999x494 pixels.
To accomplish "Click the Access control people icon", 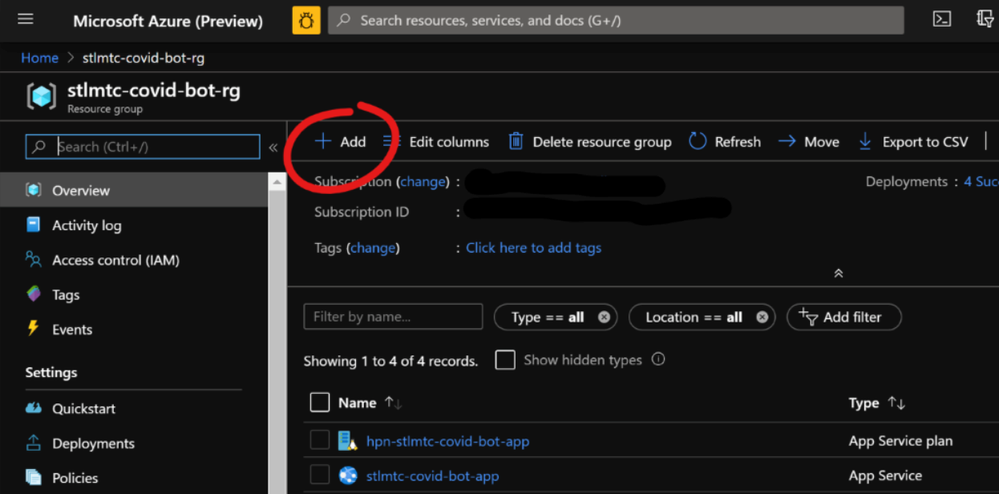I will point(33,259).
